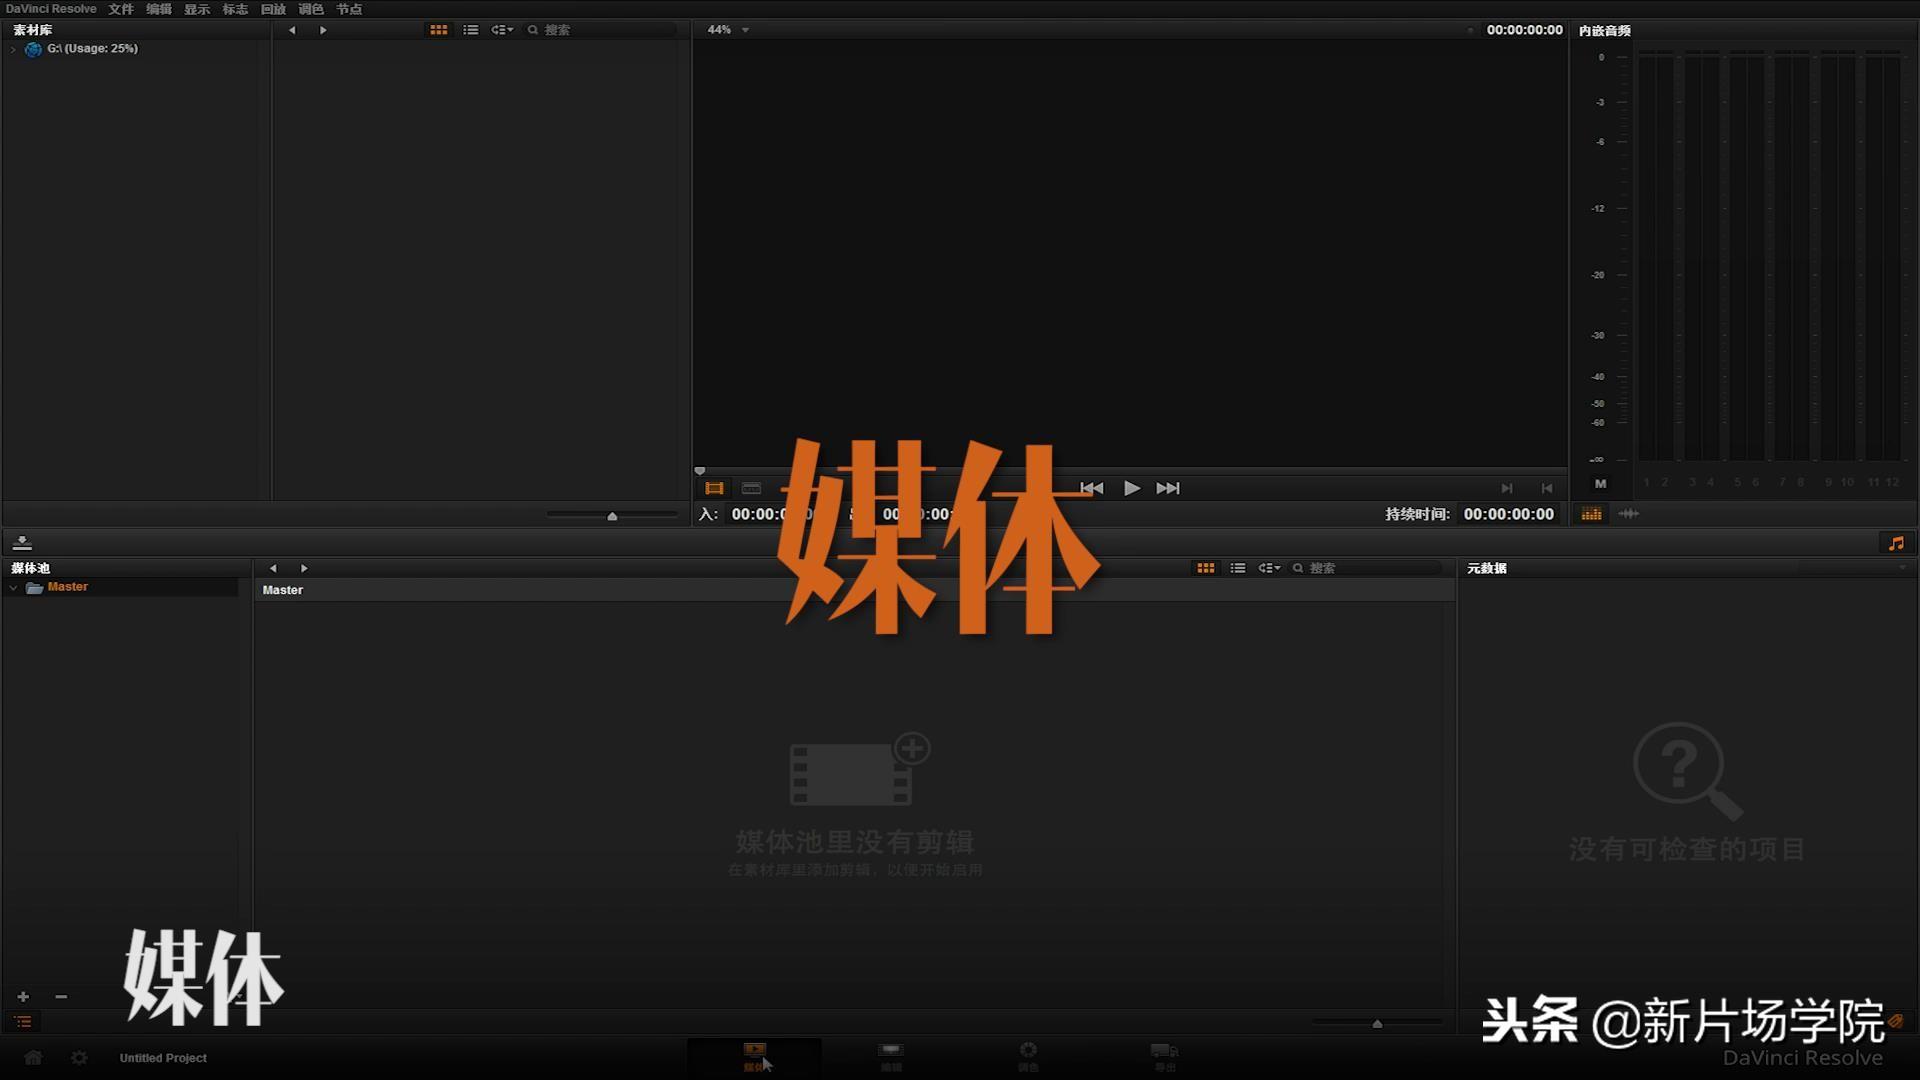Screen dimensions: 1920x1080
Task: Click the in-point timecode field
Action: coord(775,514)
